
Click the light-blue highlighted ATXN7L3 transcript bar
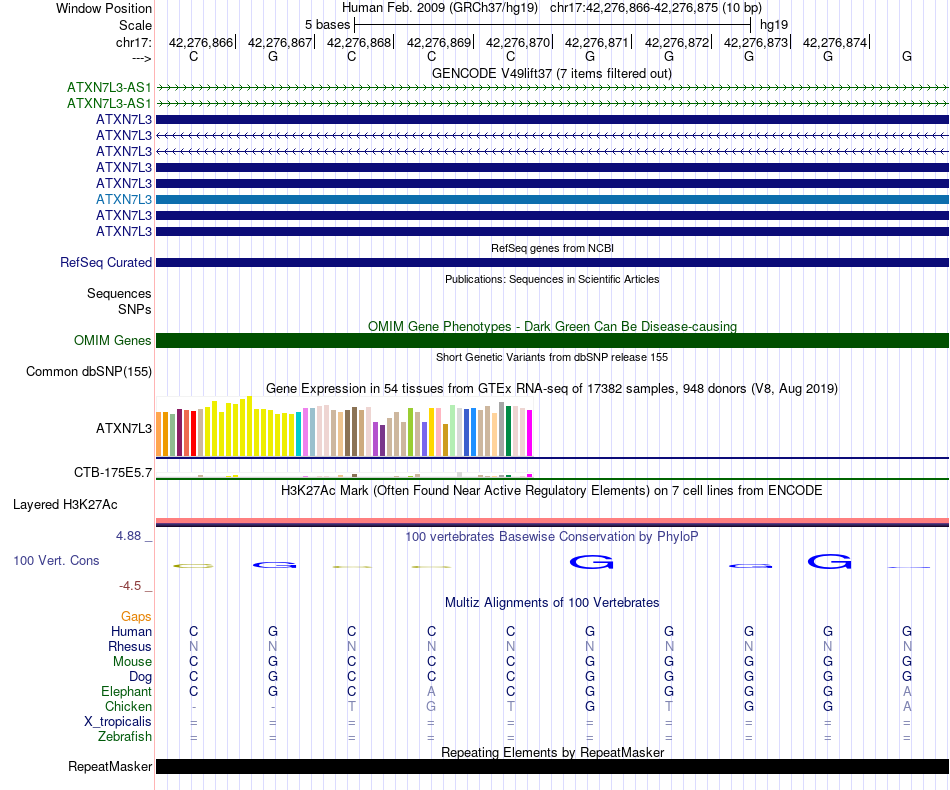(x=552, y=199)
